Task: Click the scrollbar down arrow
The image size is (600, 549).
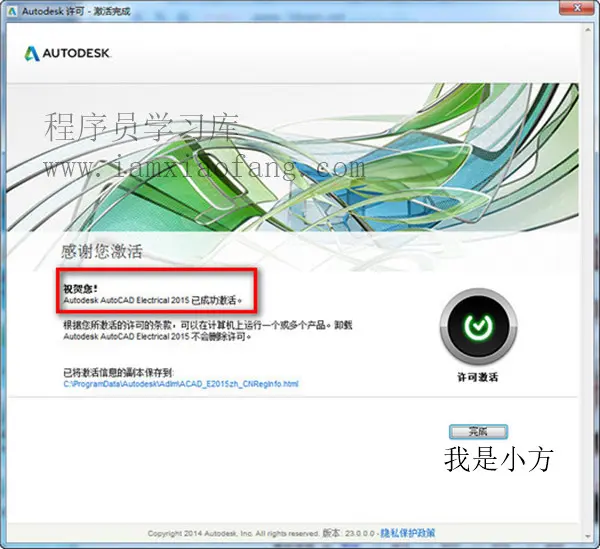Action: [x=588, y=536]
